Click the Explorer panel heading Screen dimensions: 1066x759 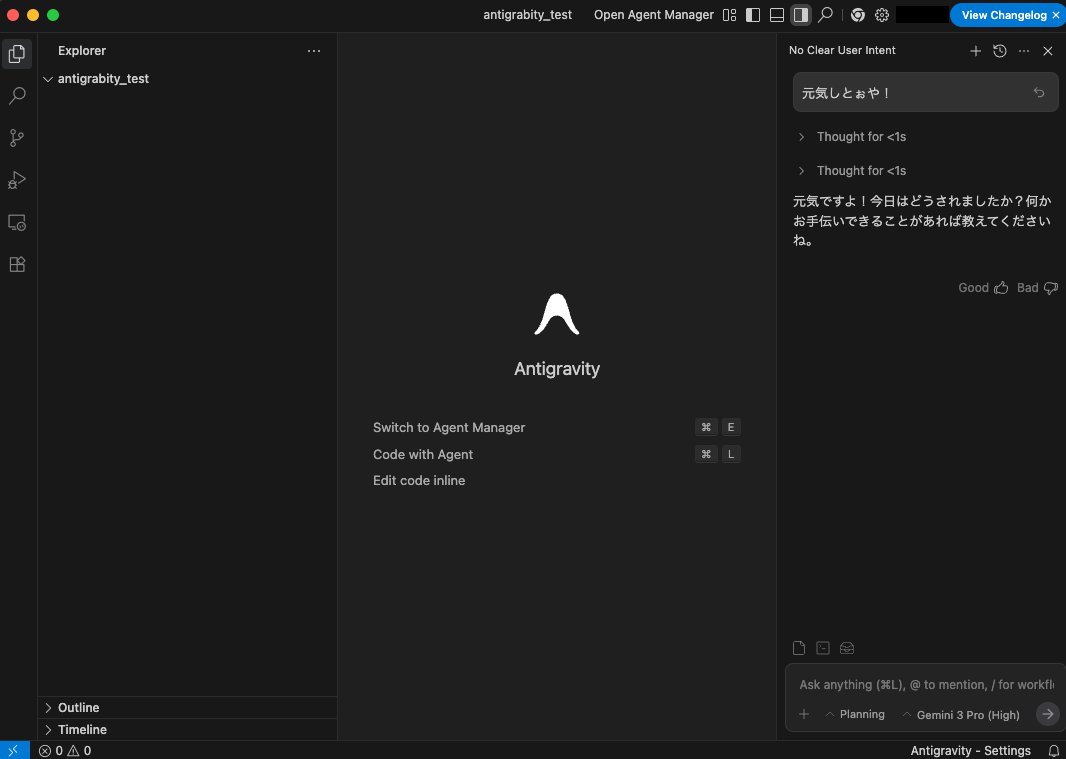click(x=82, y=51)
